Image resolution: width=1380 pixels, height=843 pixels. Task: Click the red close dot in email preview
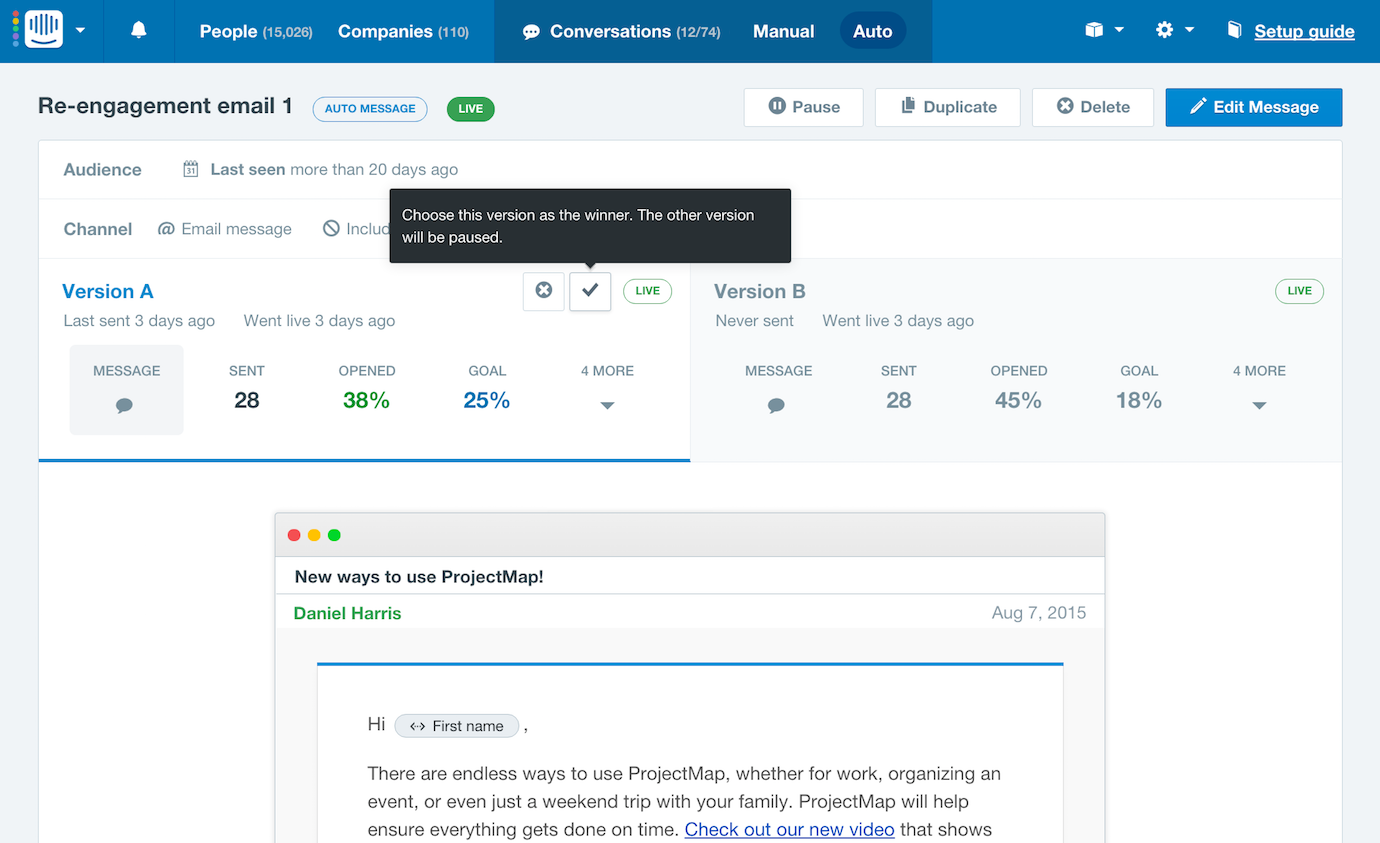tap(294, 535)
